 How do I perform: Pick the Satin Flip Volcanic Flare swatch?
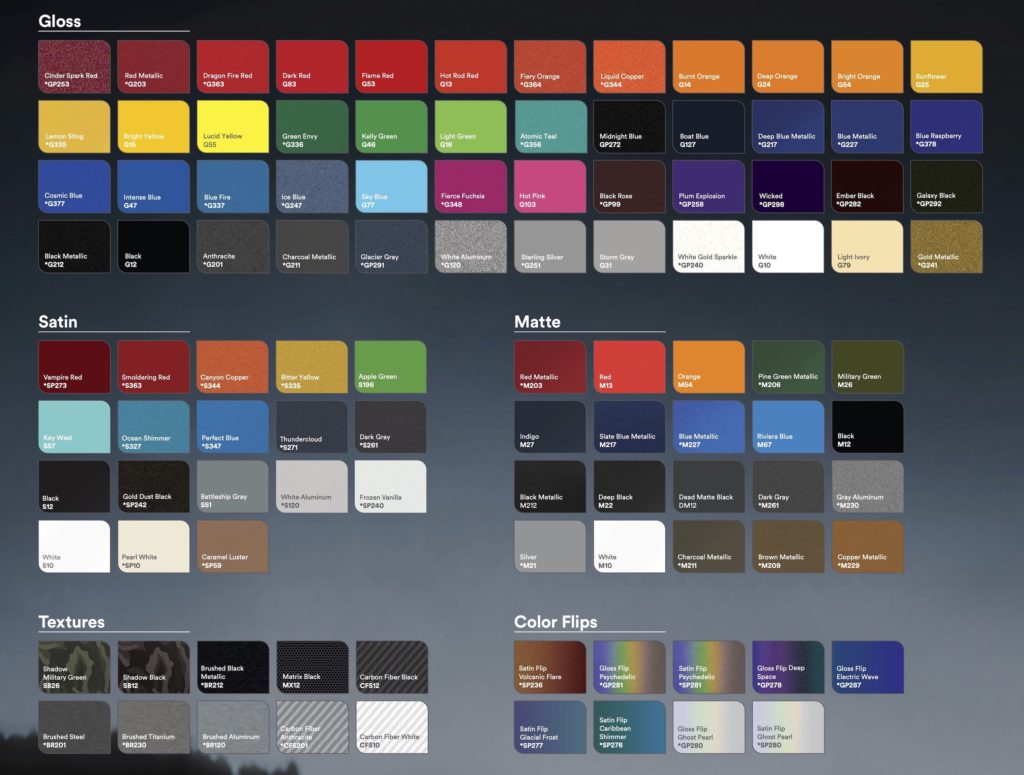(x=550, y=667)
